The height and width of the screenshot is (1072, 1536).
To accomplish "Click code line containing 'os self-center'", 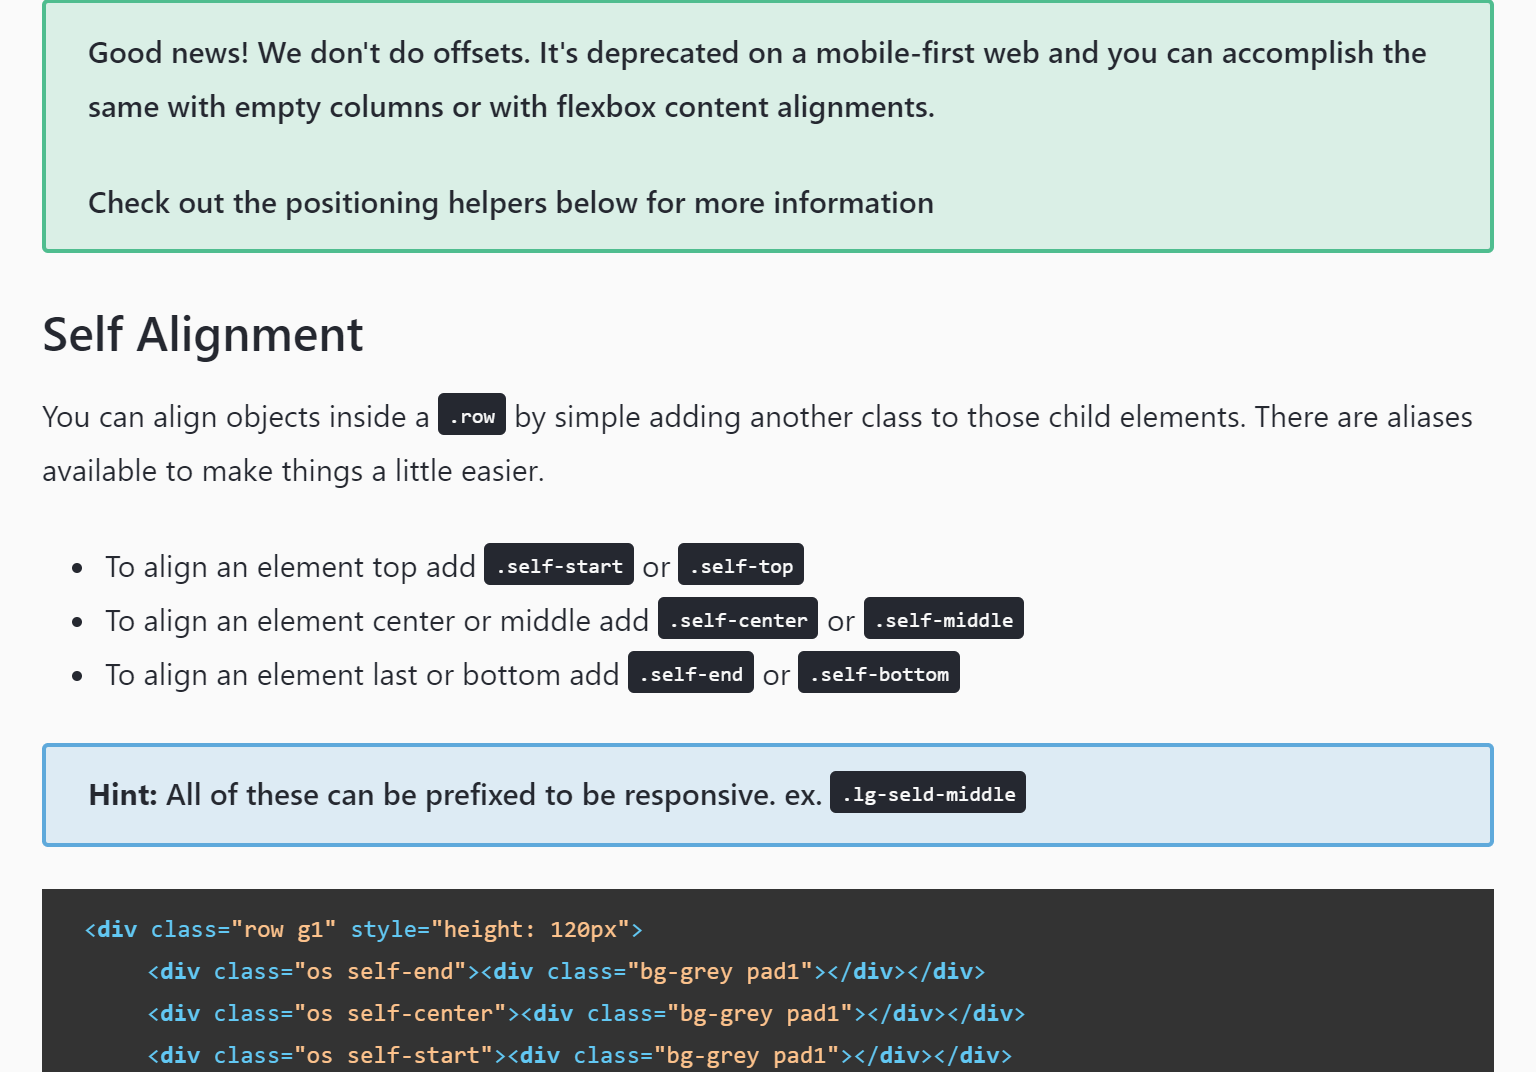I will pyautogui.click(x=586, y=1014).
